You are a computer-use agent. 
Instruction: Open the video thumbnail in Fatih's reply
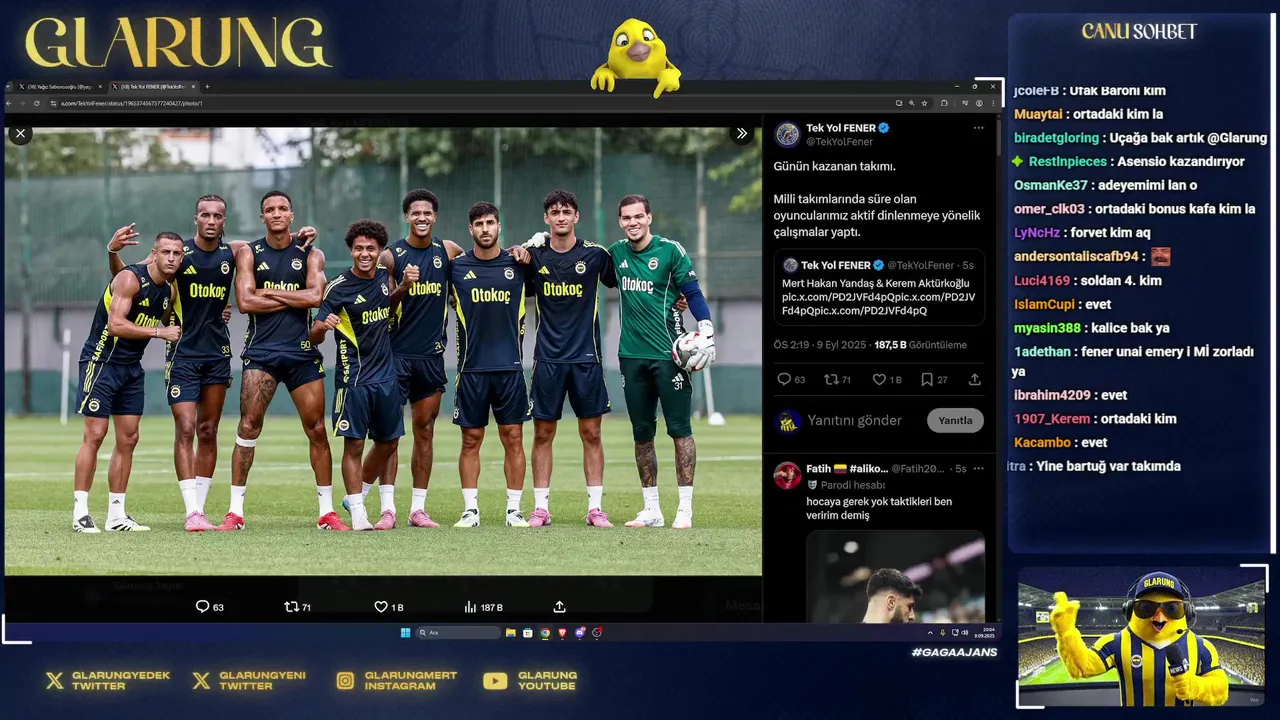[895, 577]
